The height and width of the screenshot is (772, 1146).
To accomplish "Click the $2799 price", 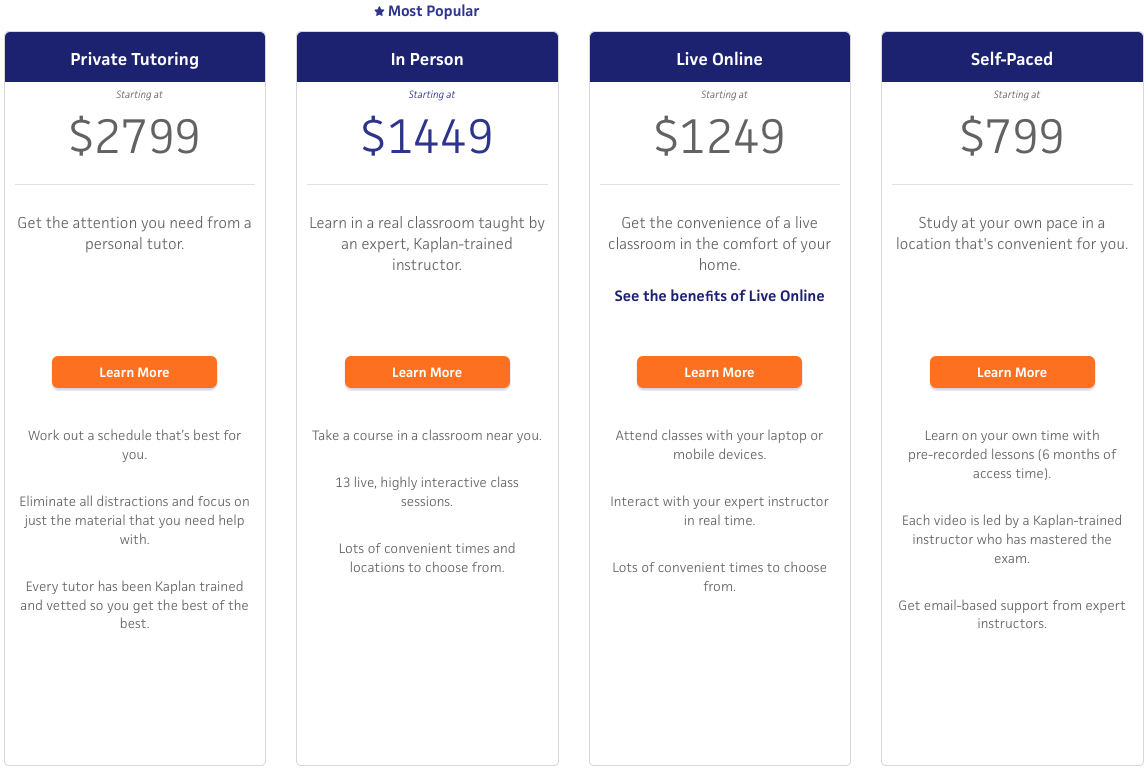I will tap(134, 136).
